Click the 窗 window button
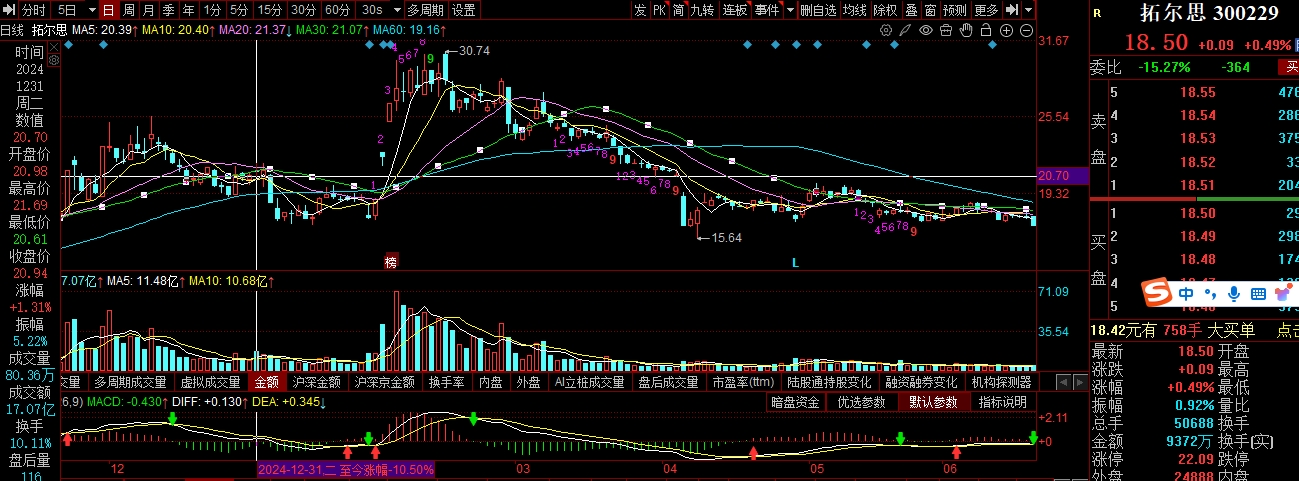The width and height of the screenshot is (1299, 481). tap(930, 10)
